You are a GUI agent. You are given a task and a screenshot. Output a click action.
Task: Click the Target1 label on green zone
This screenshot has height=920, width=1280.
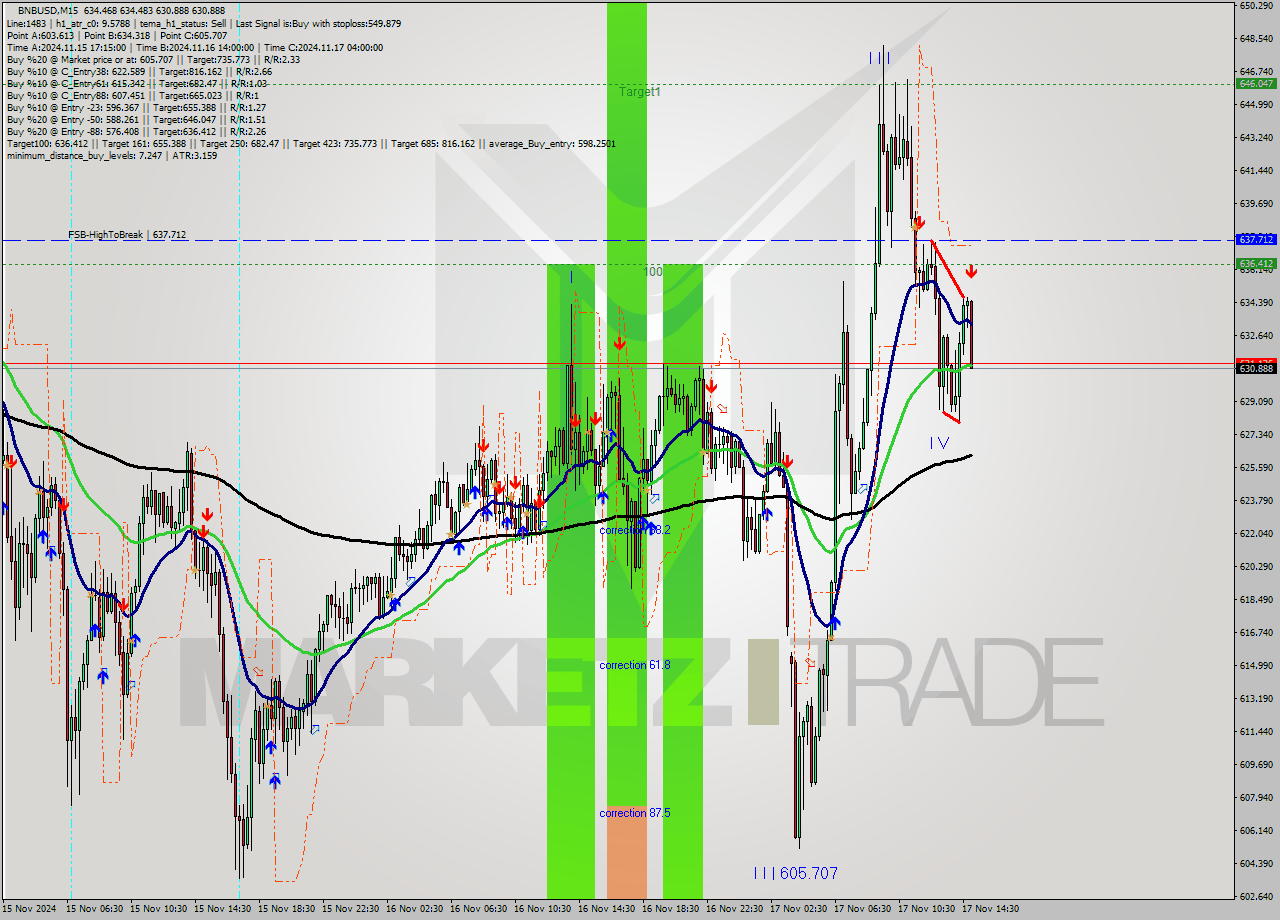[x=639, y=92]
